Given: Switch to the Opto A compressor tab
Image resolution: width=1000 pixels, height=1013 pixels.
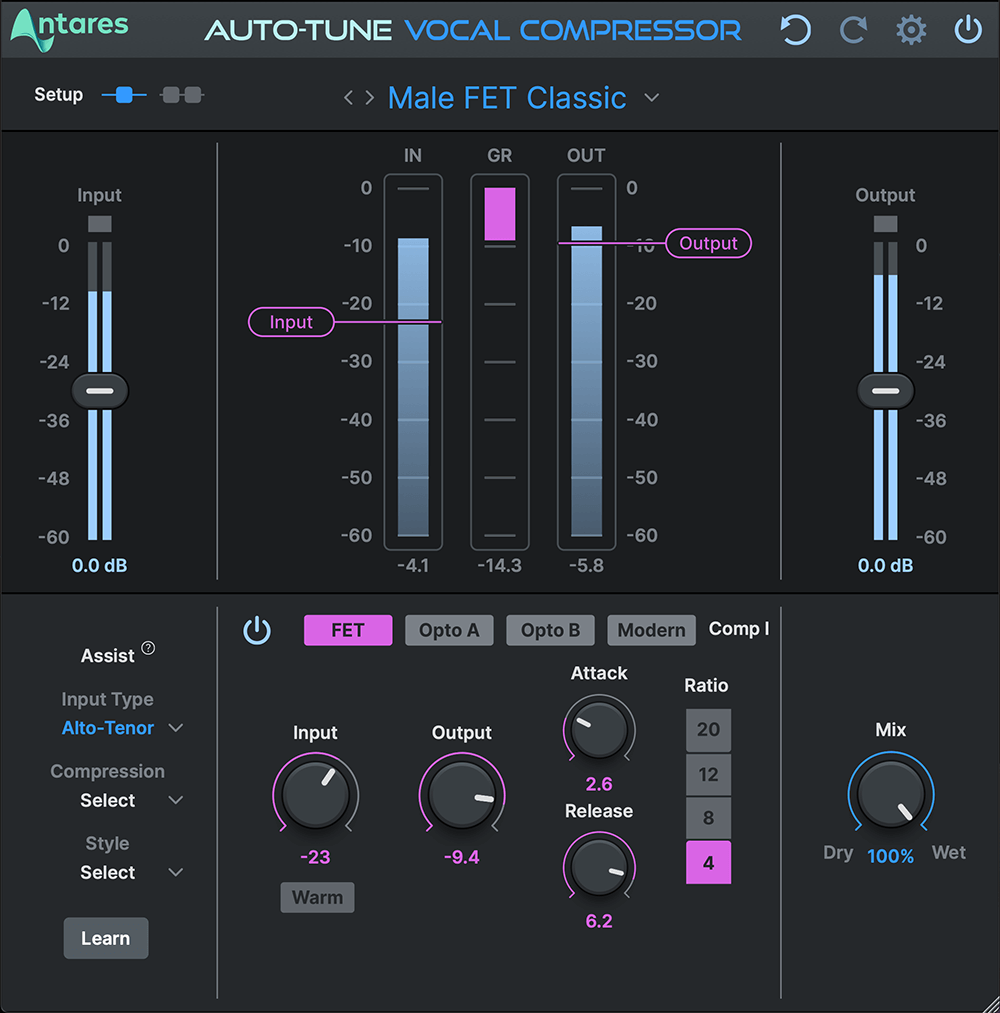Looking at the screenshot, I should click(x=449, y=630).
